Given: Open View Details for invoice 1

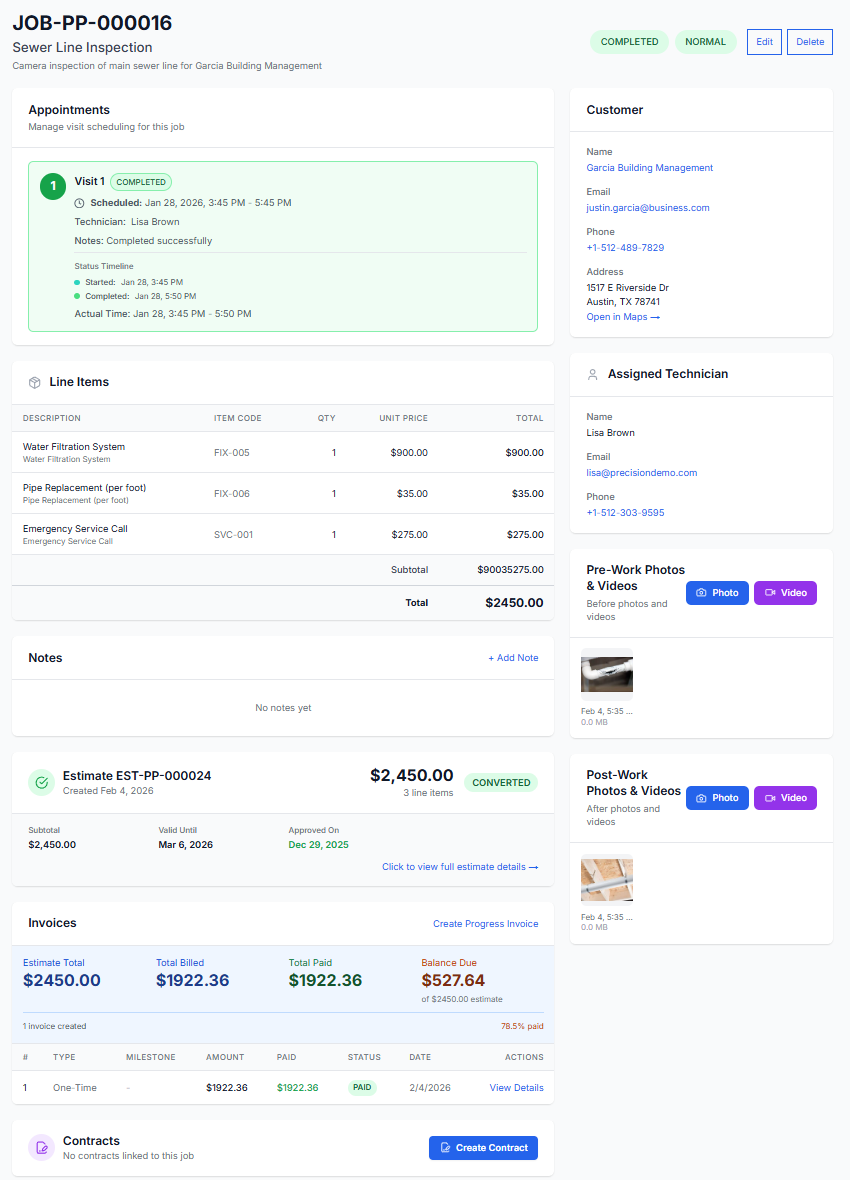Looking at the screenshot, I should pos(516,1088).
